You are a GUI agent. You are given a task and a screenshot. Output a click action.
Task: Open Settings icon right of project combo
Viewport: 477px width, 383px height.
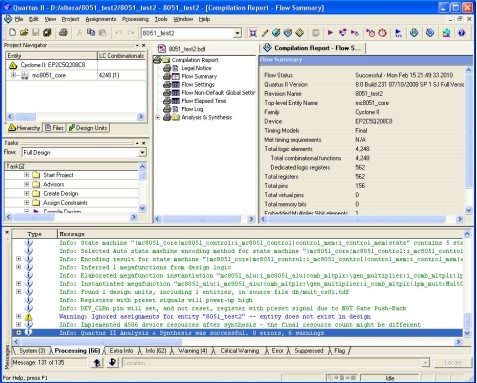click(253, 33)
